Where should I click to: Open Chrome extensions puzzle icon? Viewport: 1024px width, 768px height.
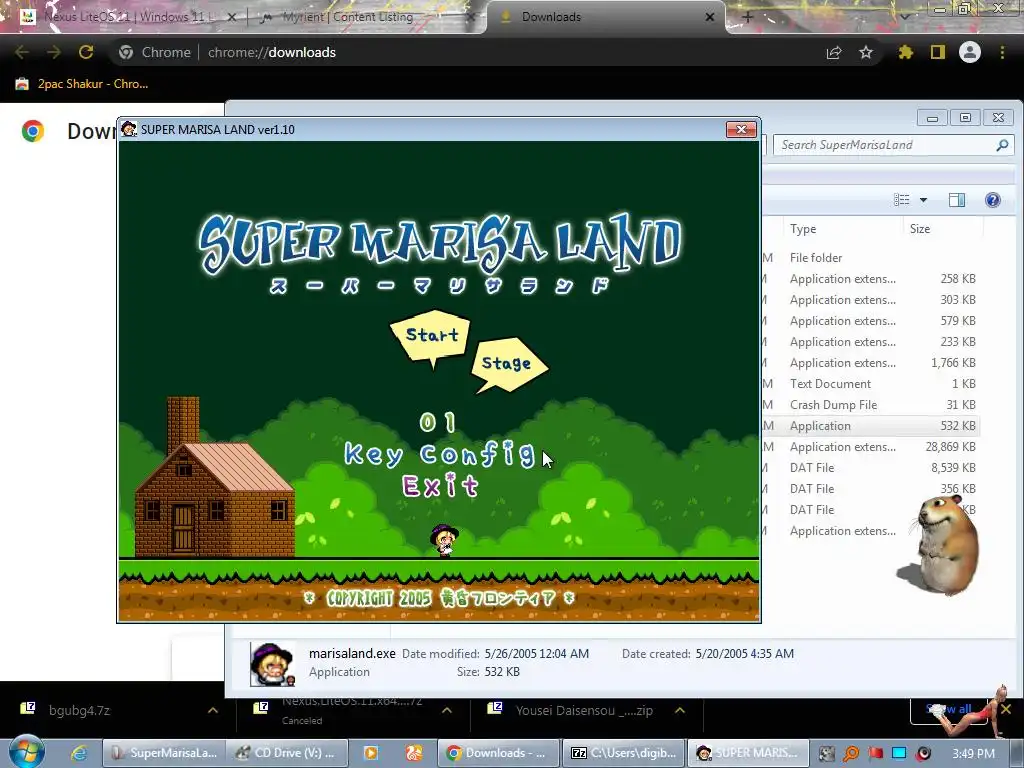pos(906,52)
